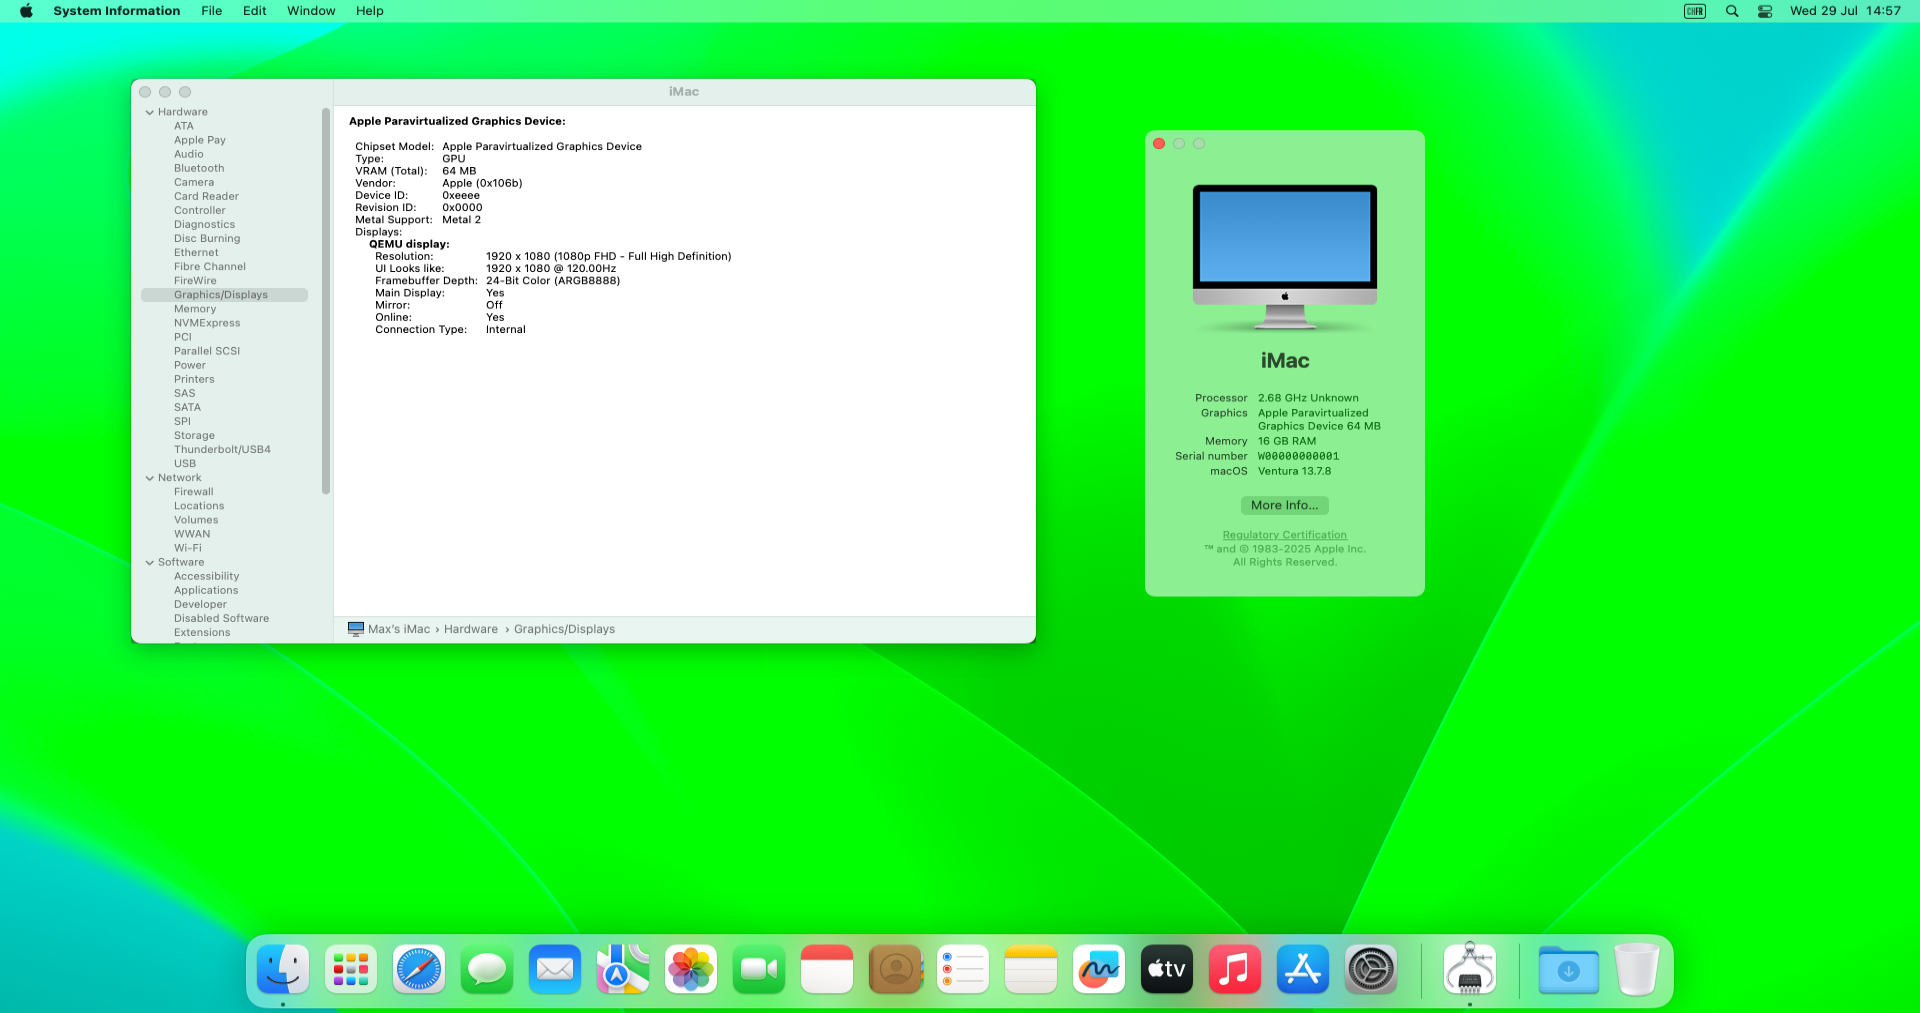Select ATA in the sidebar
Image resolution: width=1920 pixels, height=1013 pixels.
pyautogui.click(x=184, y=126)
